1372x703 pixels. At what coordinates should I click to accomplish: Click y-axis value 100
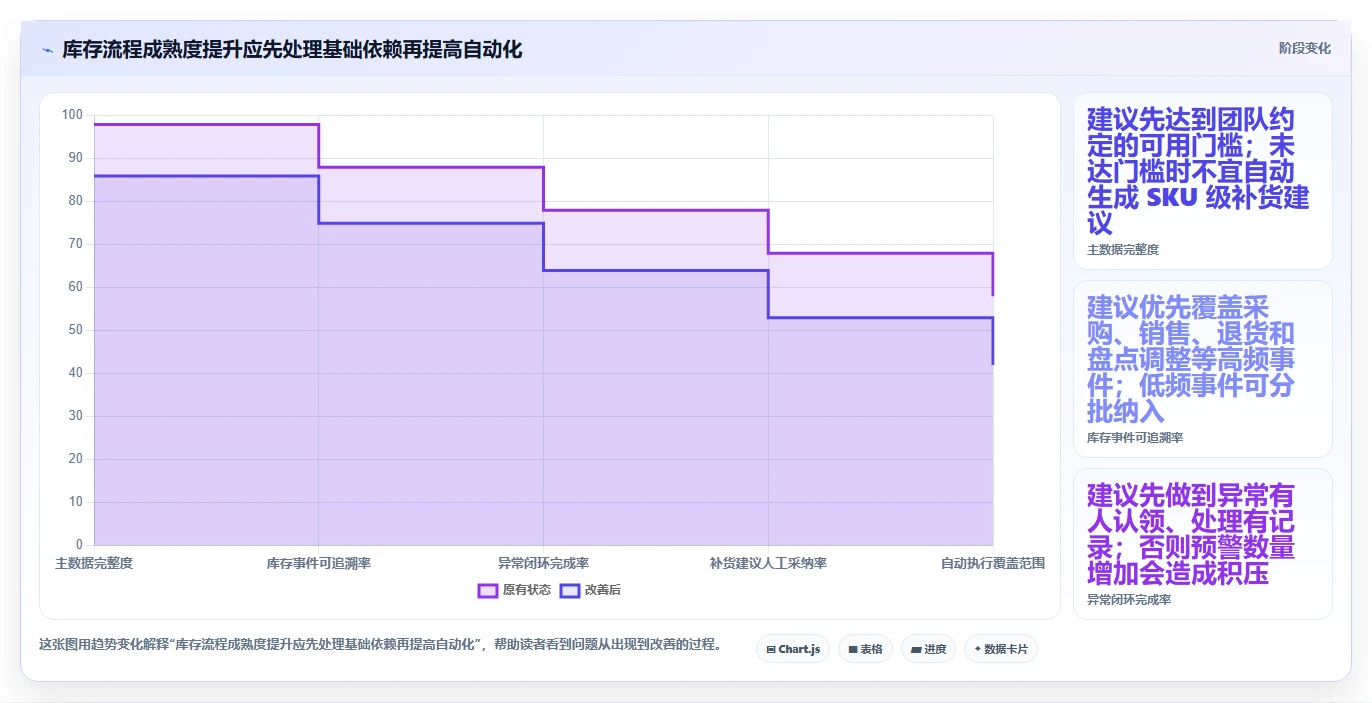[x=72, y=115]
